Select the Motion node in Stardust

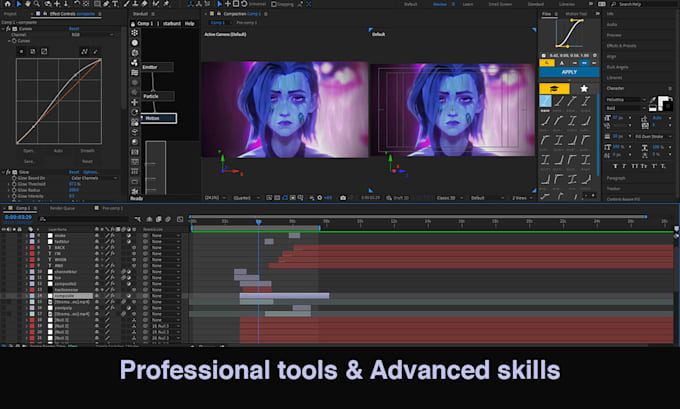159,118
